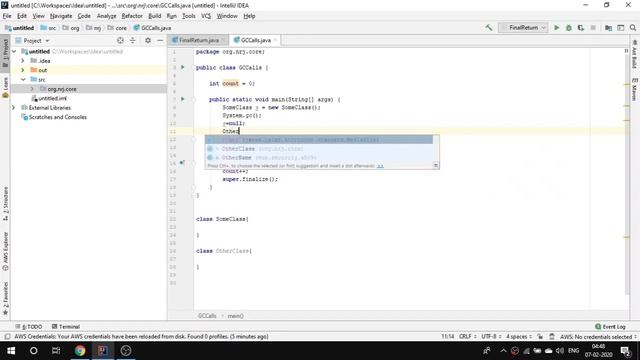Click the inspector hector icon in status bar
Viewport: 640px width, 360px height.
(552, 337)
